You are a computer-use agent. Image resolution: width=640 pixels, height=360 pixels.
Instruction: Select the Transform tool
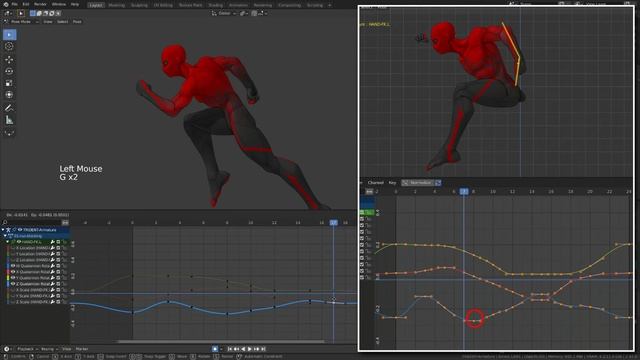click(x=9, y=95)
